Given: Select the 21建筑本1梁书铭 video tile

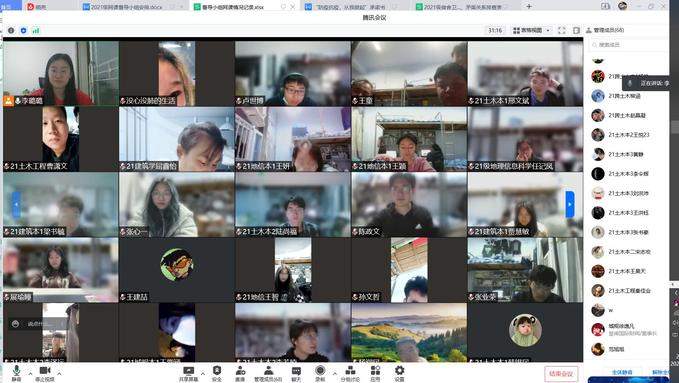Looking at the screenshot, I should click(x=61, y=204).
